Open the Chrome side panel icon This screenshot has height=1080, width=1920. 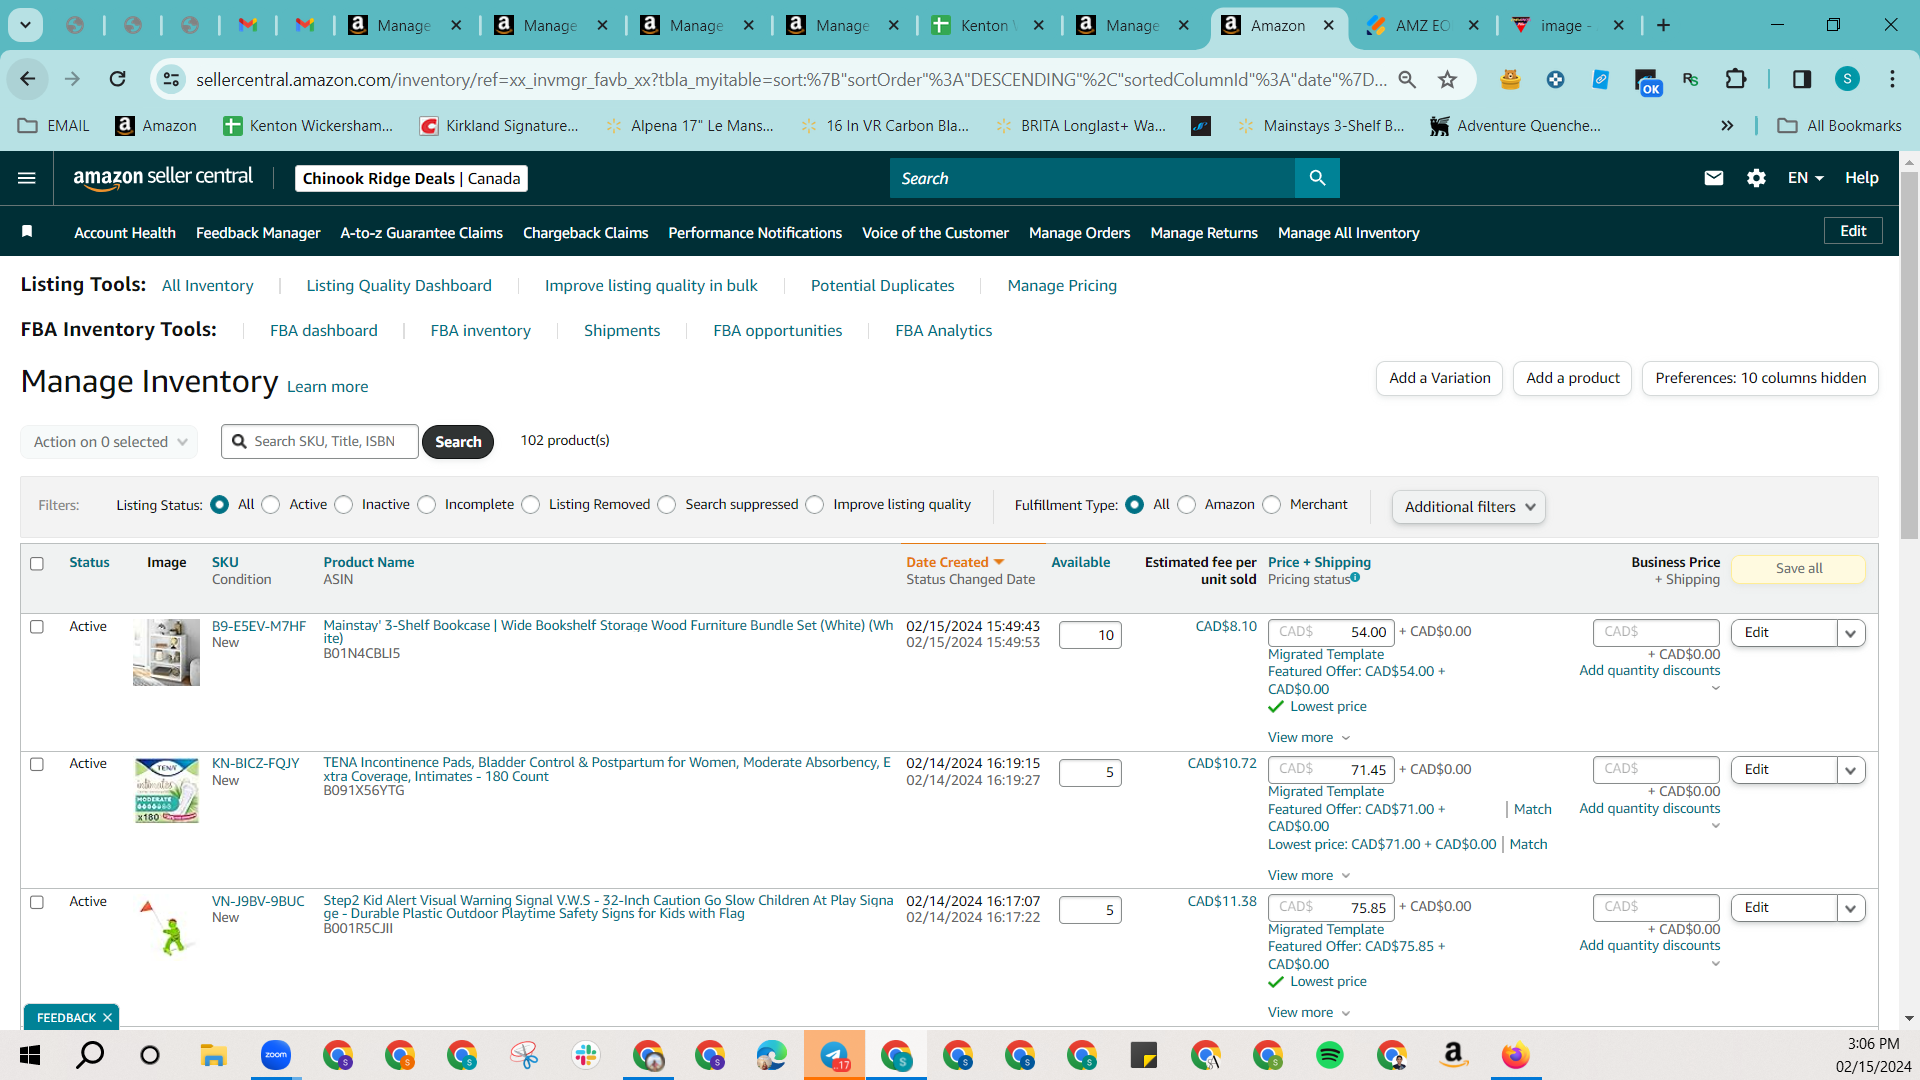[x=1802, y=79]
